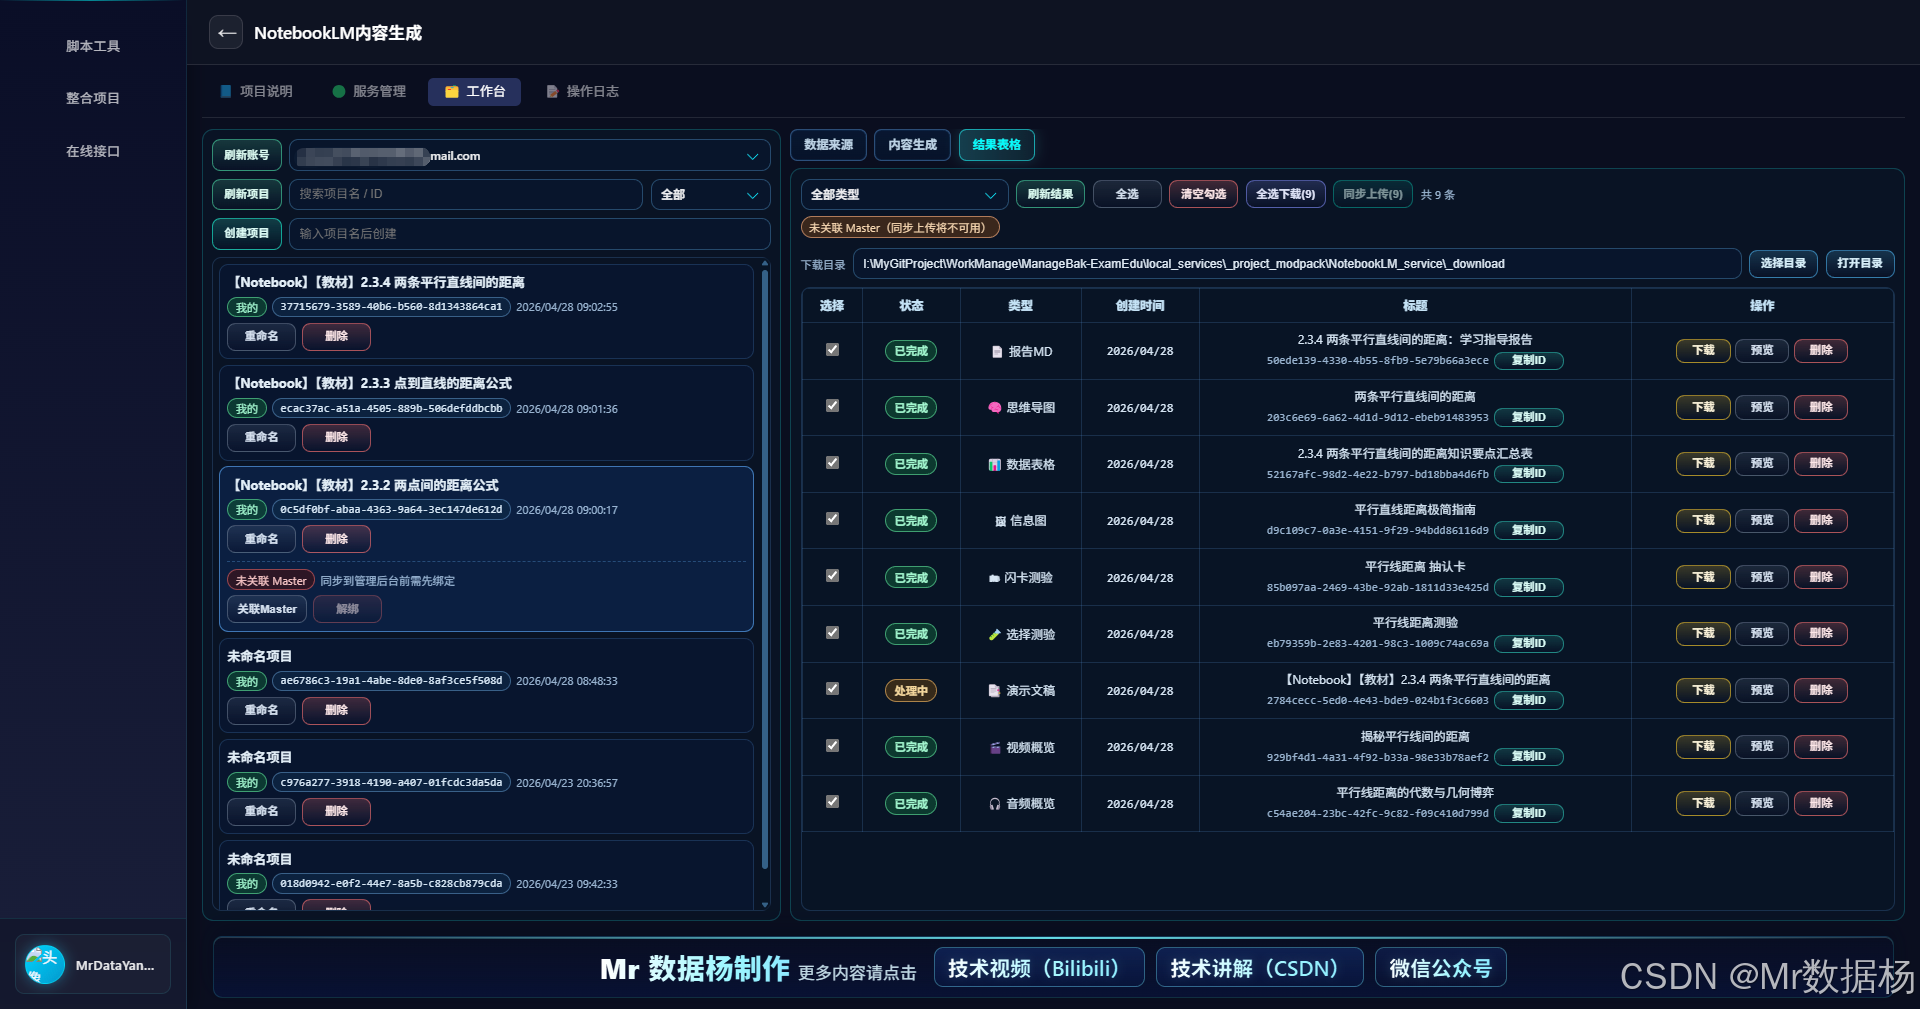Delete the 2.3.3 点到直线的距离公式 project

point(337,437)
